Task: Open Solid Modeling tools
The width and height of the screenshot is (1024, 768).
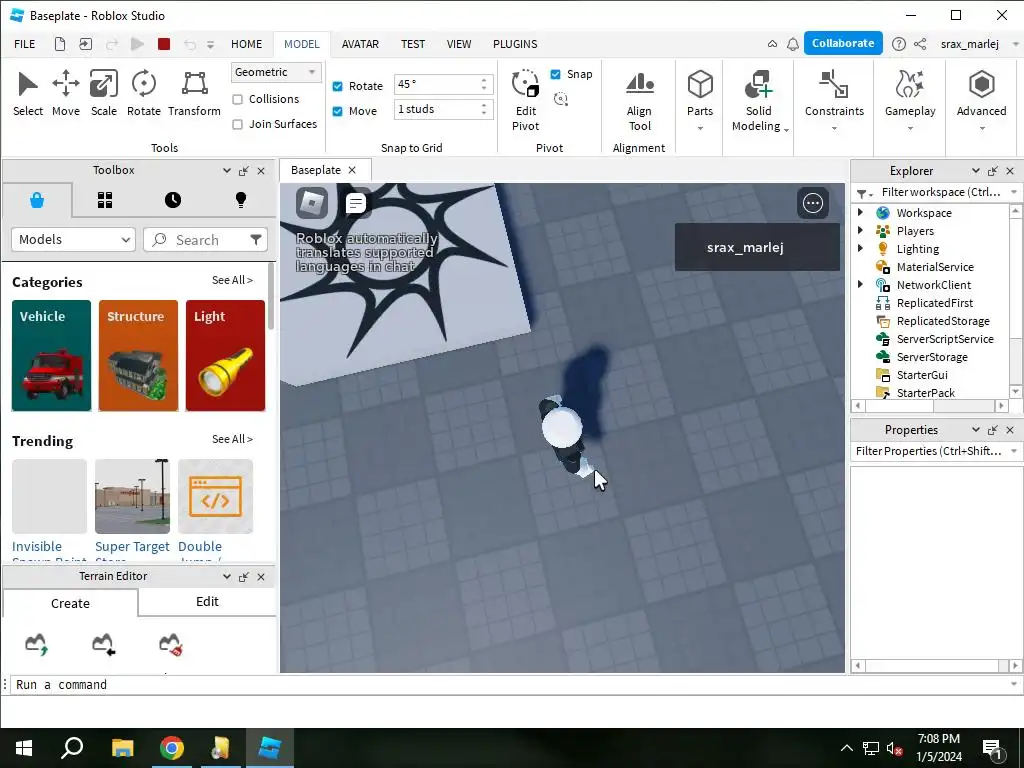Action: [x=758, y=101]
